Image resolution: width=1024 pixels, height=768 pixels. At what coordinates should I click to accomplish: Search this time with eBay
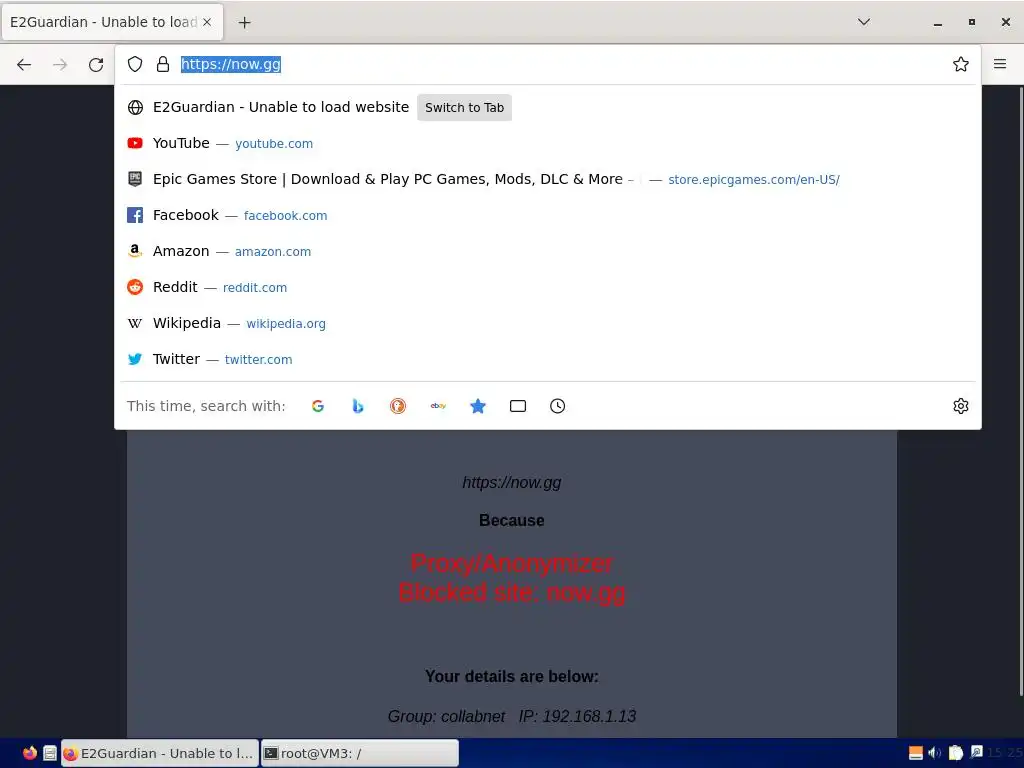click(438, 406)
